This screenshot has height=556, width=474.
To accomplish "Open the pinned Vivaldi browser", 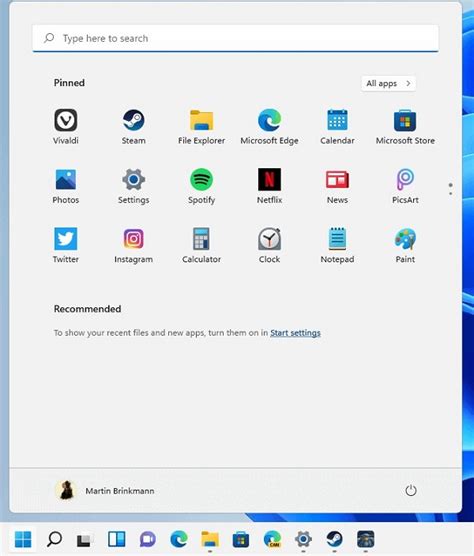I will pyautogui.click(x=66, y=127).
